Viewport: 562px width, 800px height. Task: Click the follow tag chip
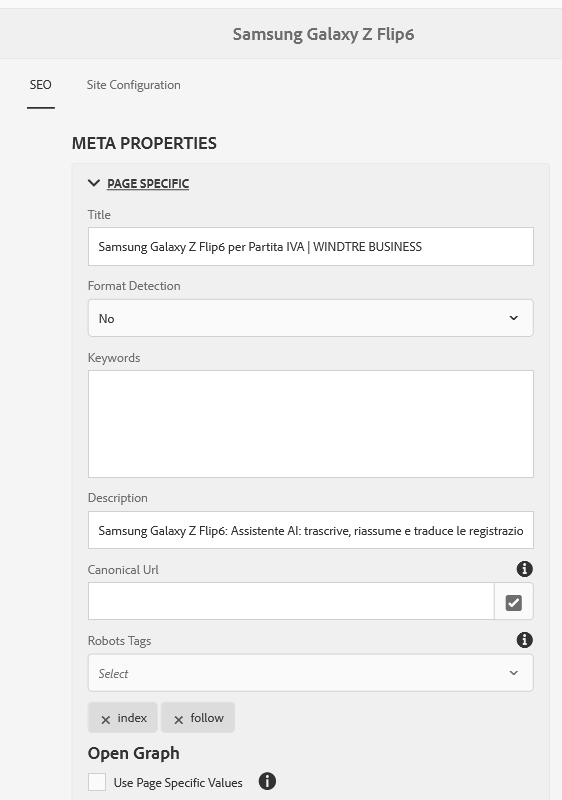pos(198,717)
